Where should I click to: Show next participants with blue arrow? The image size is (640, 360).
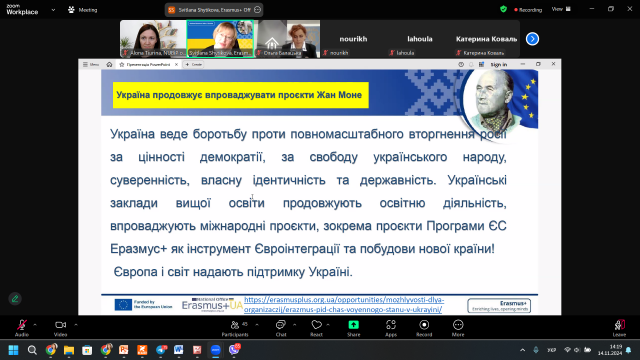tap(532, 39)
